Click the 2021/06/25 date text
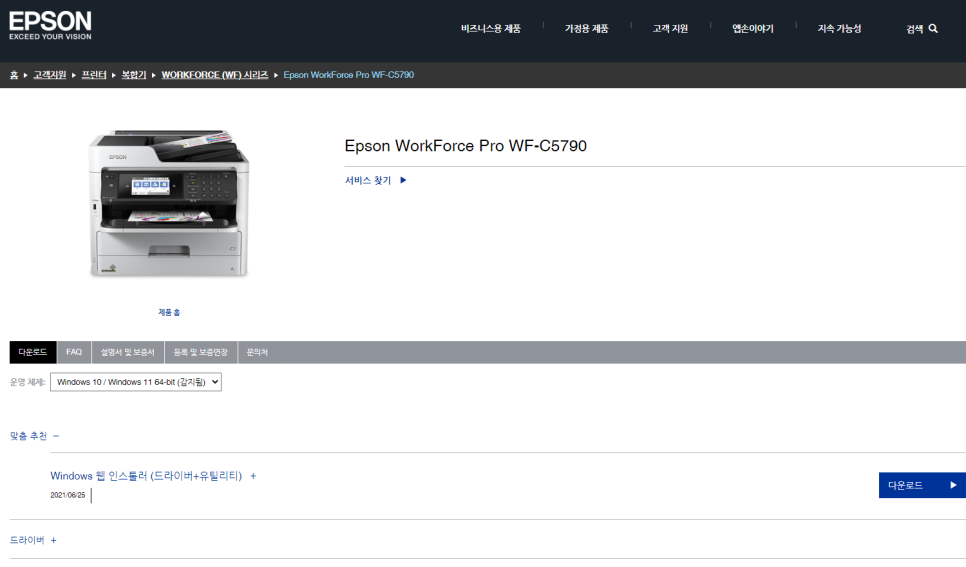The height and width of the screenshot is (567, 966). 68,495
